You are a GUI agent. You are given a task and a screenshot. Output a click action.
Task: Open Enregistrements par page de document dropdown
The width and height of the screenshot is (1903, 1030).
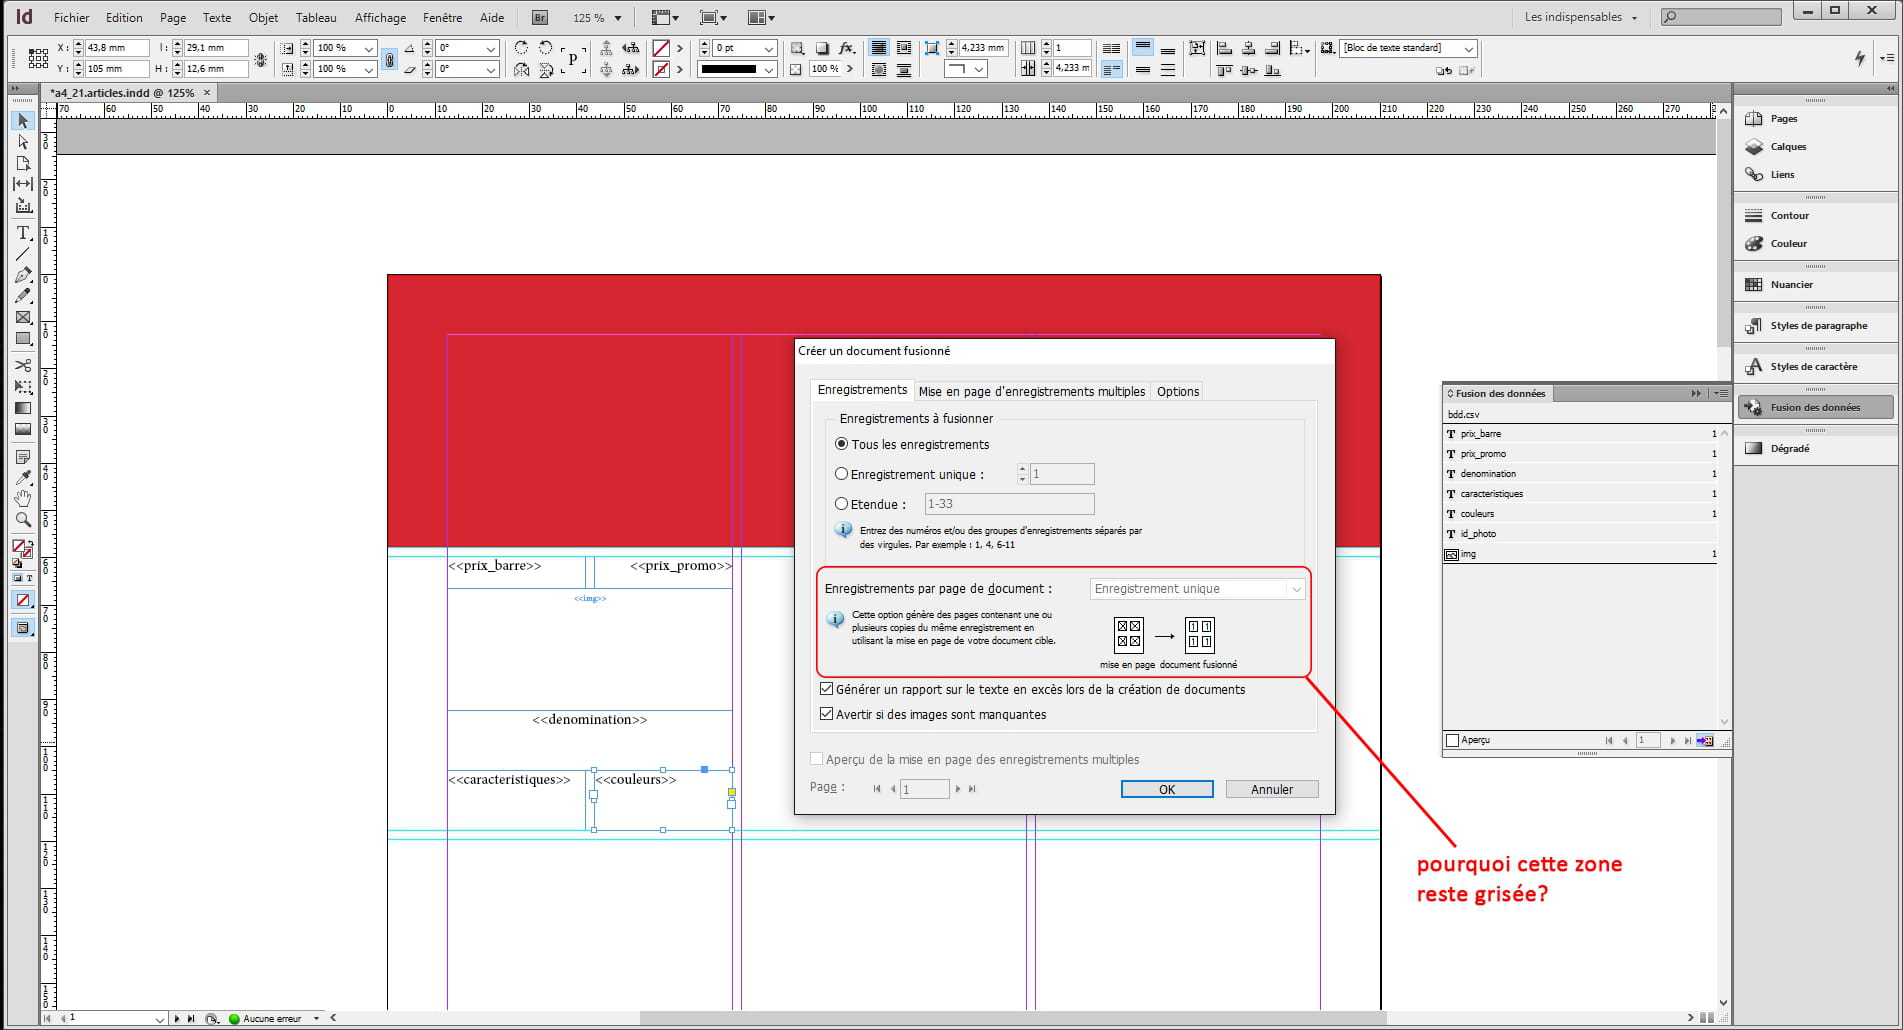tap(1197, 589)
